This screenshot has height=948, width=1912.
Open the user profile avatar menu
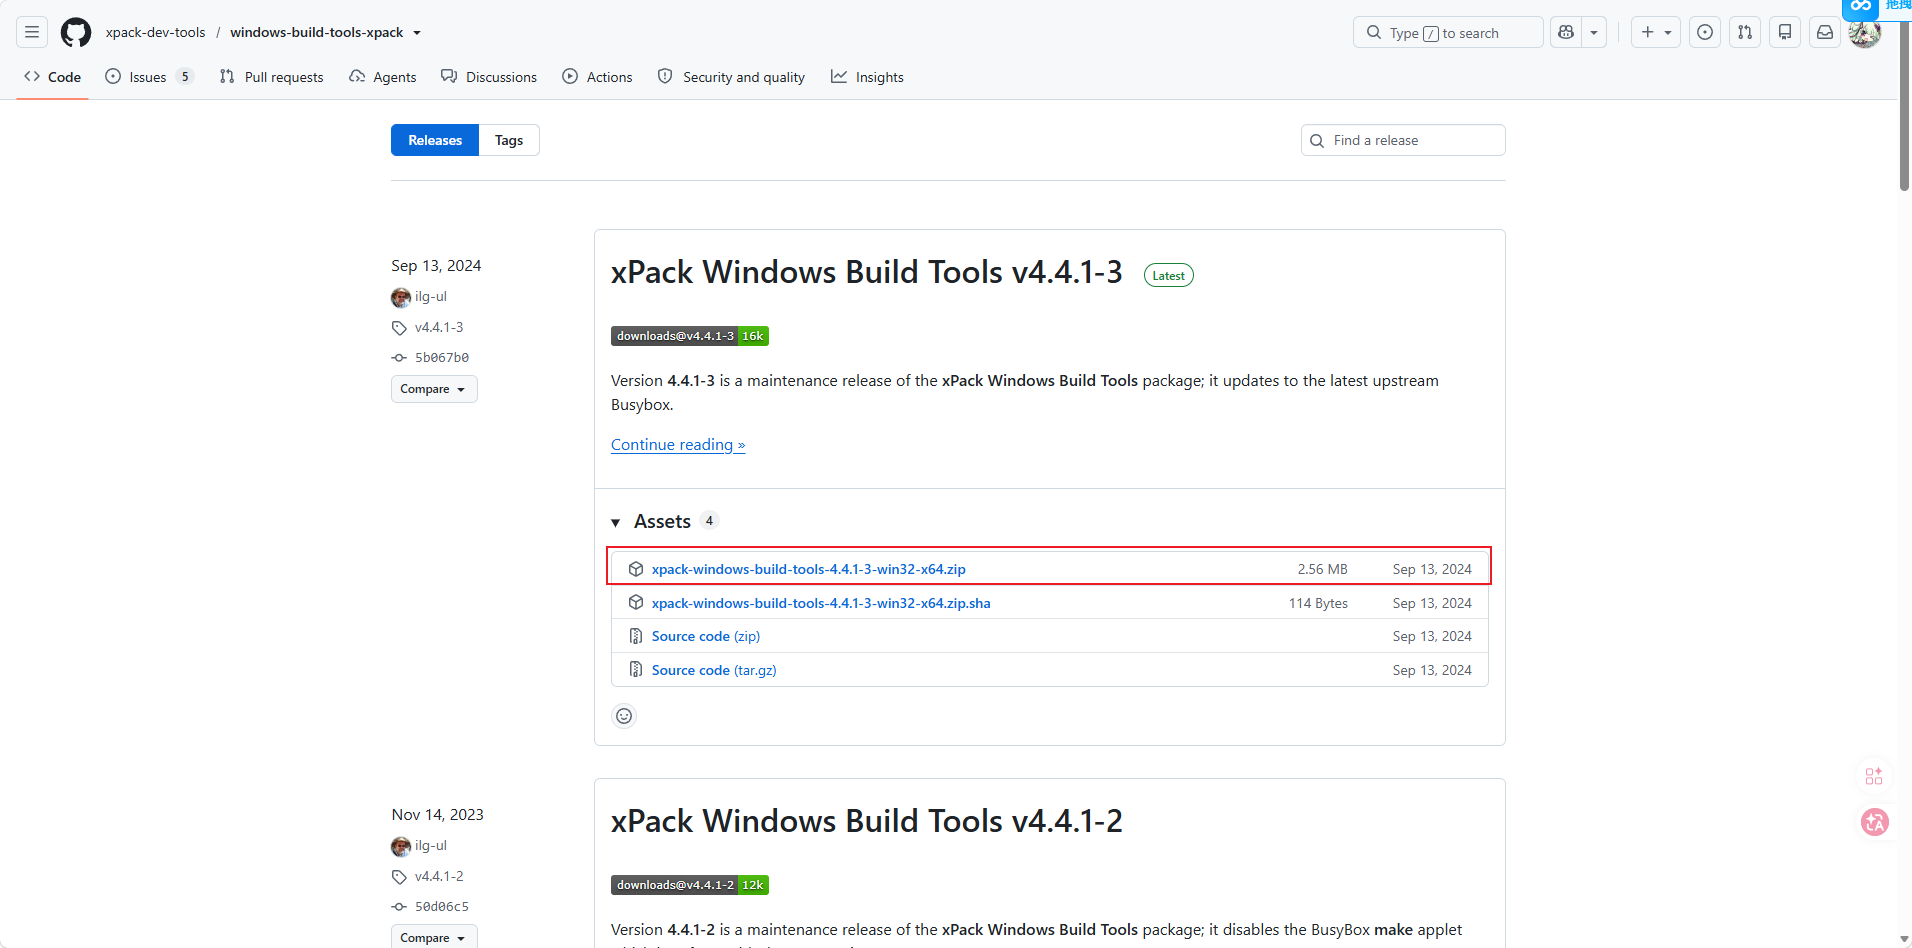[1864, 32]
